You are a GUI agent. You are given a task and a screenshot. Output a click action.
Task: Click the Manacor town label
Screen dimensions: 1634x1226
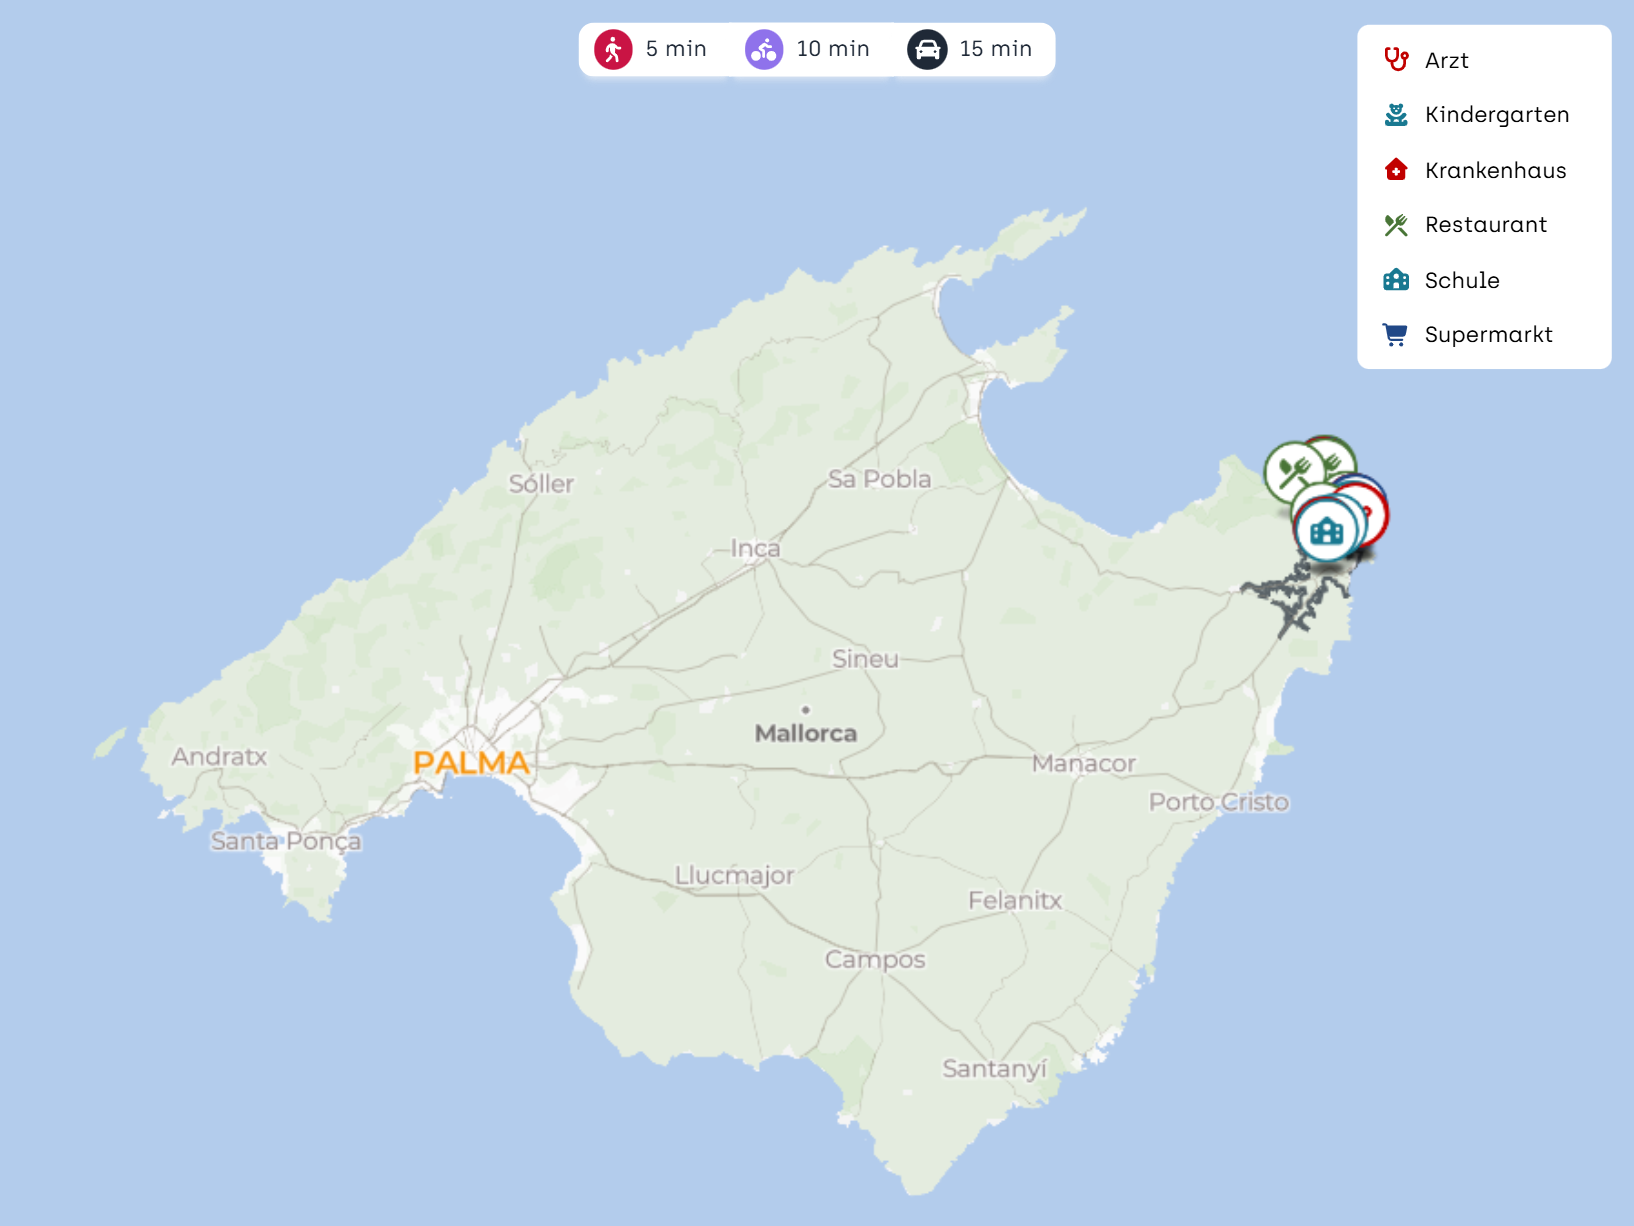(x=1083, y=764)
